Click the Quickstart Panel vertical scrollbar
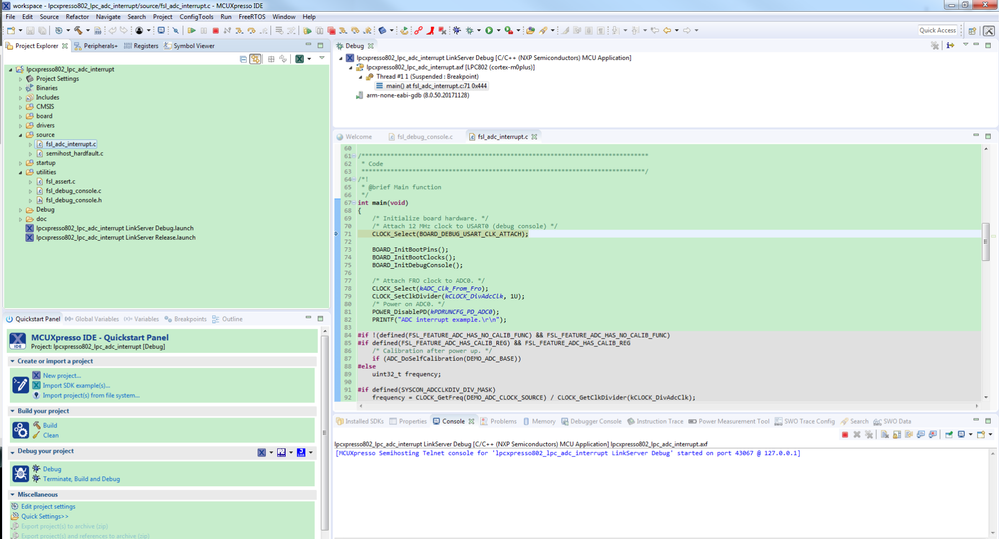 click(x=324, y=433)
